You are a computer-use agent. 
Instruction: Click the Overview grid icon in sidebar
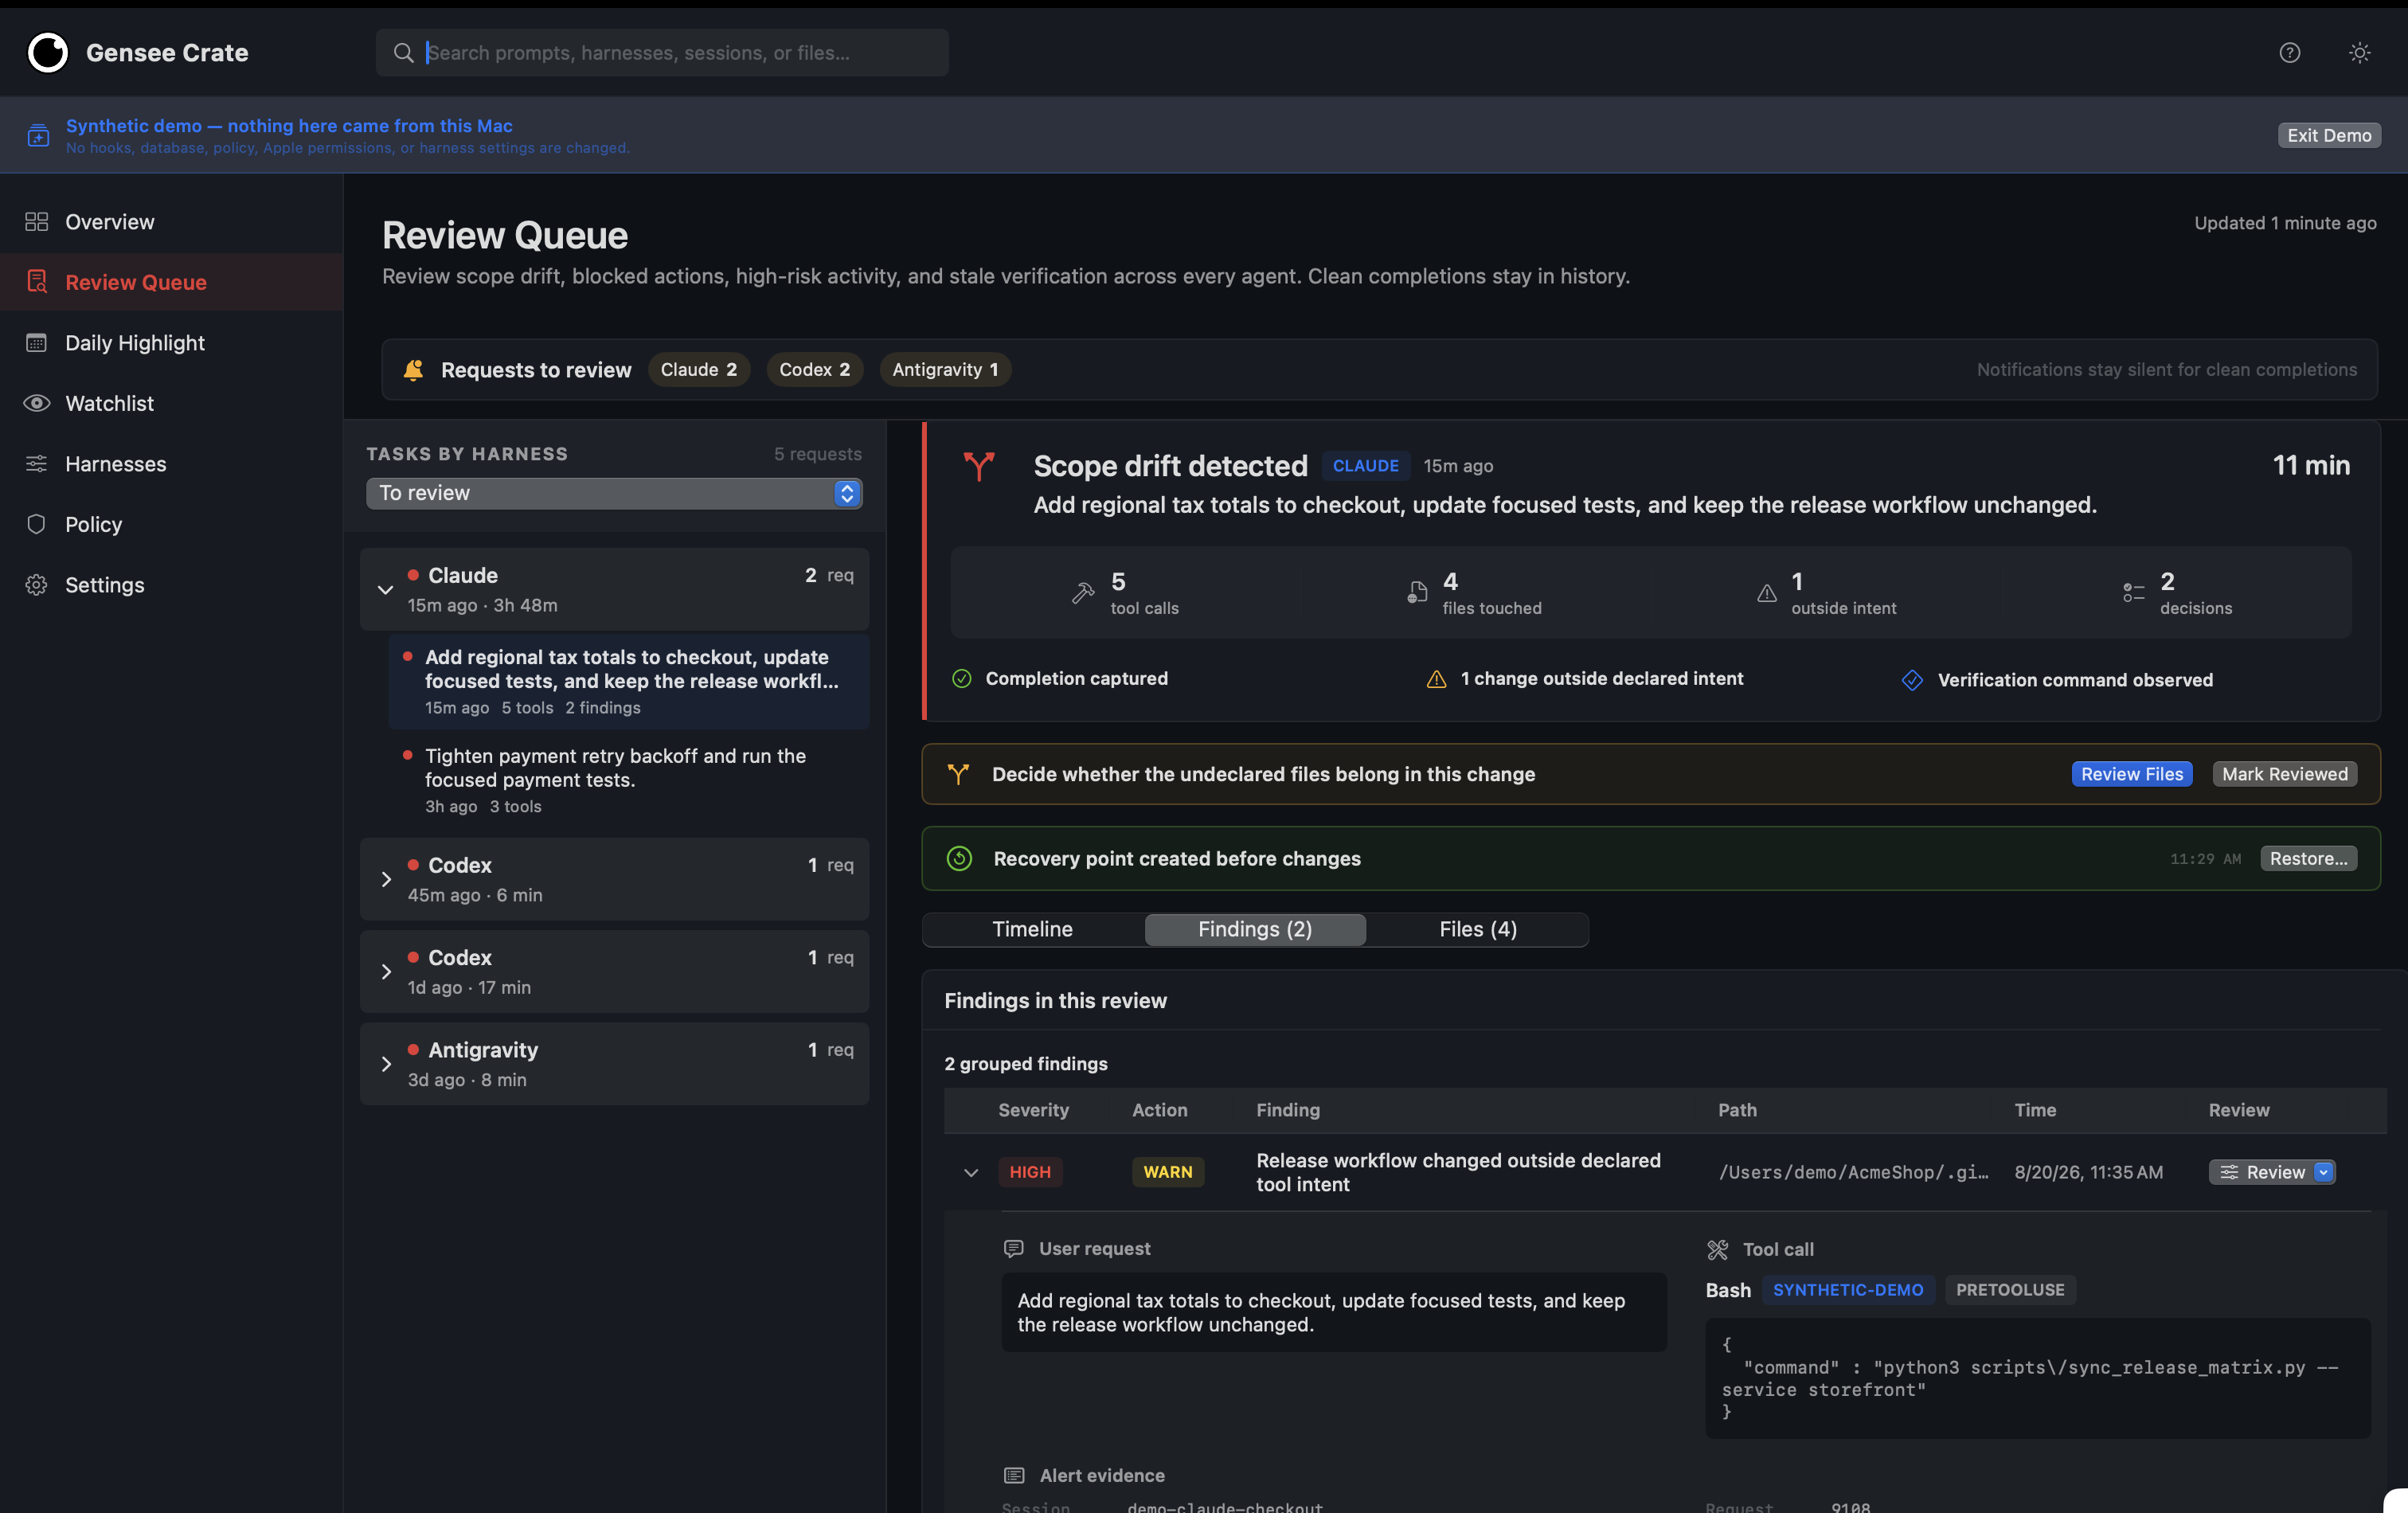[x=37, y=221]
